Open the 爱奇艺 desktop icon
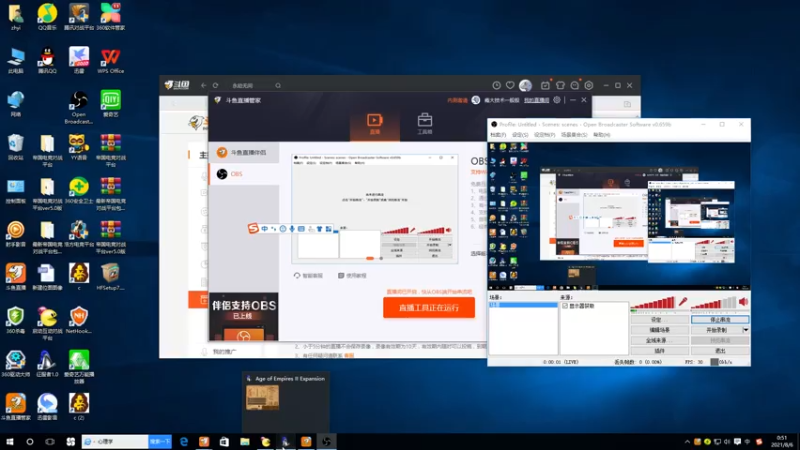800x450 pixels. coord(110,104)
